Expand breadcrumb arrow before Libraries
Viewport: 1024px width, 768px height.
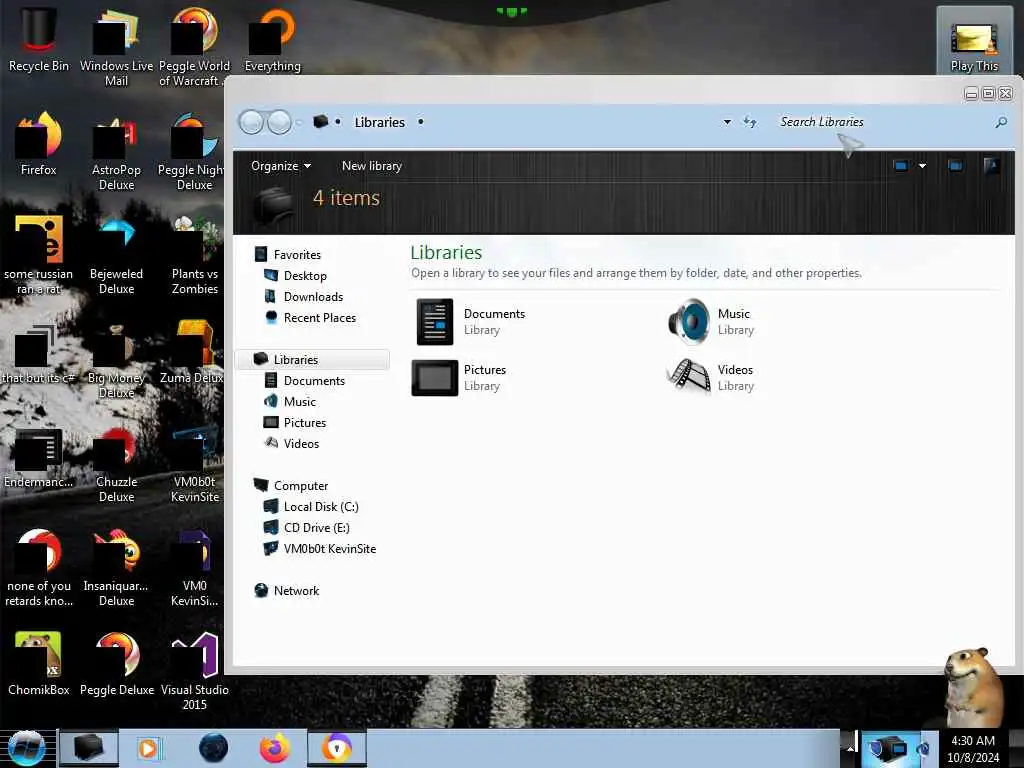(338, 122)
